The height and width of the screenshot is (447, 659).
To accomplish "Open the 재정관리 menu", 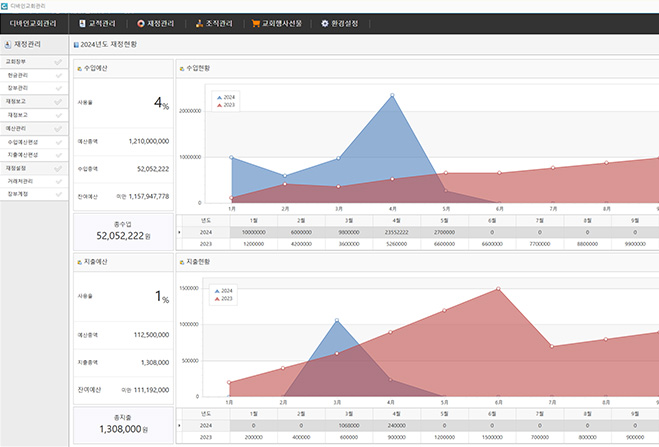I will point(160,23).
